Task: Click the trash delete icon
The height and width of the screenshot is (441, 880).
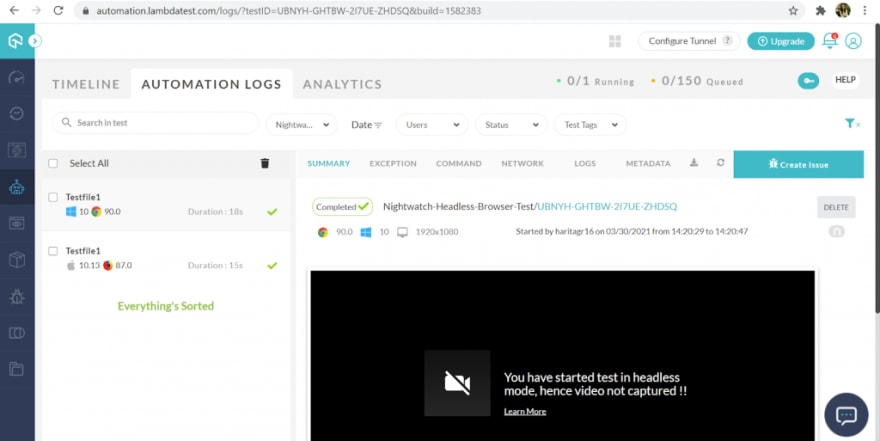Action: pos(265,163)
